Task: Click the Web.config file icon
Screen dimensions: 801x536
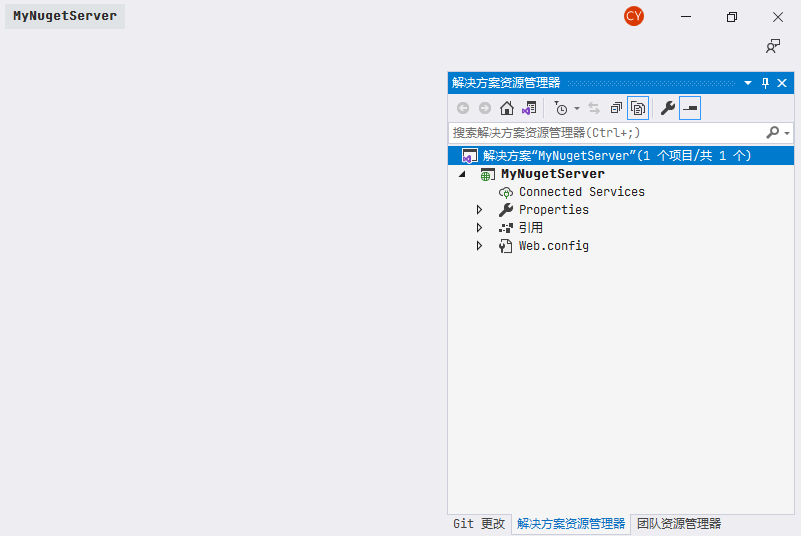Action: (506, 246)
